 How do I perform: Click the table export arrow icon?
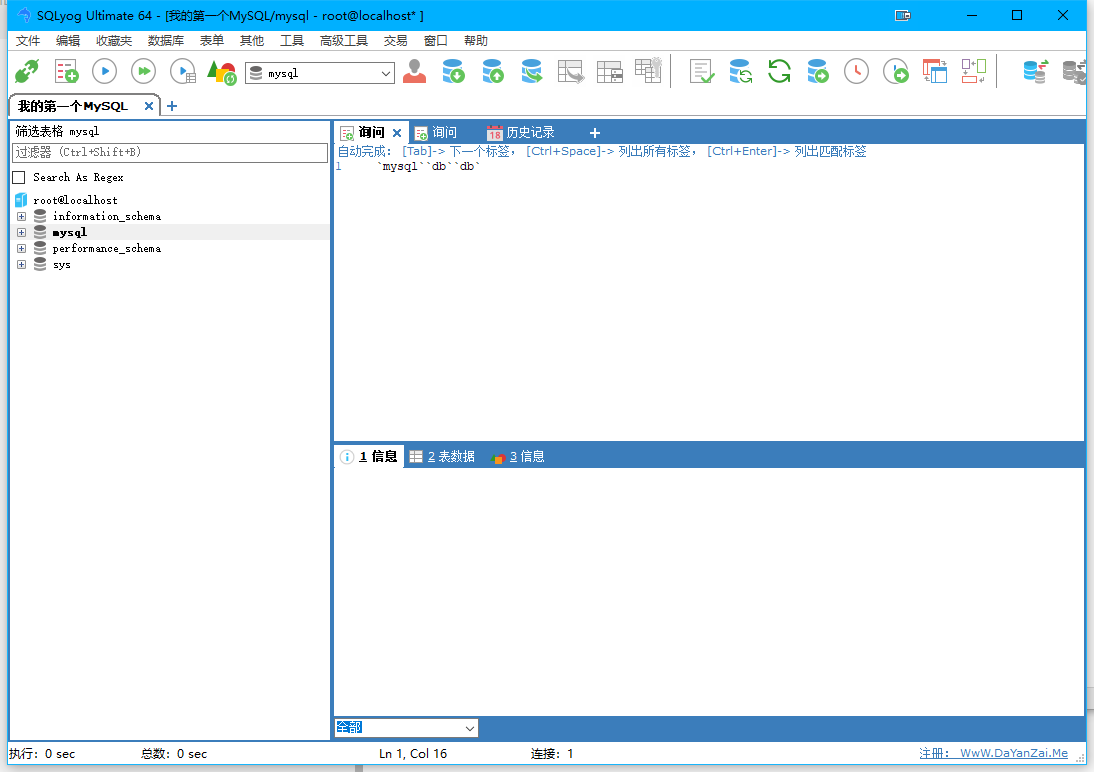pos(571,71)
